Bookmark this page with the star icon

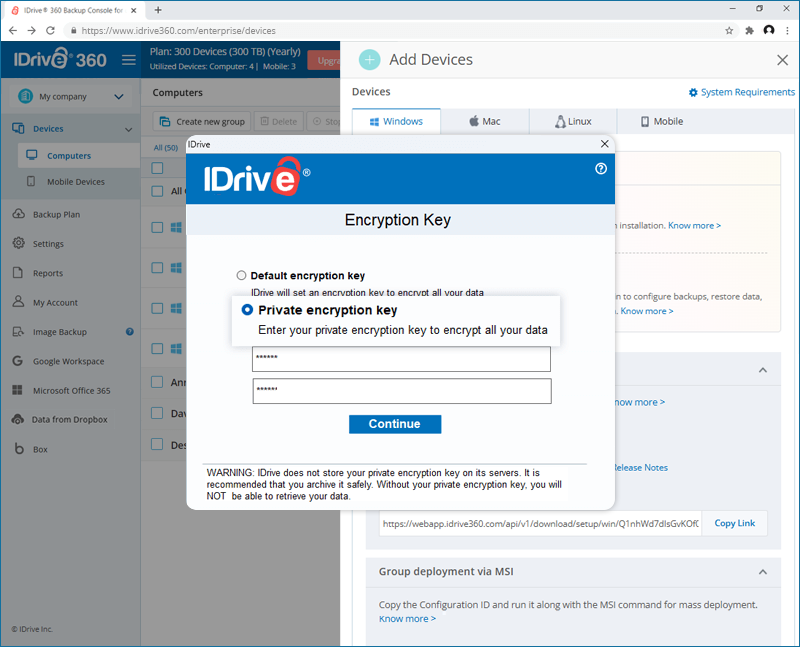point(729,31)
